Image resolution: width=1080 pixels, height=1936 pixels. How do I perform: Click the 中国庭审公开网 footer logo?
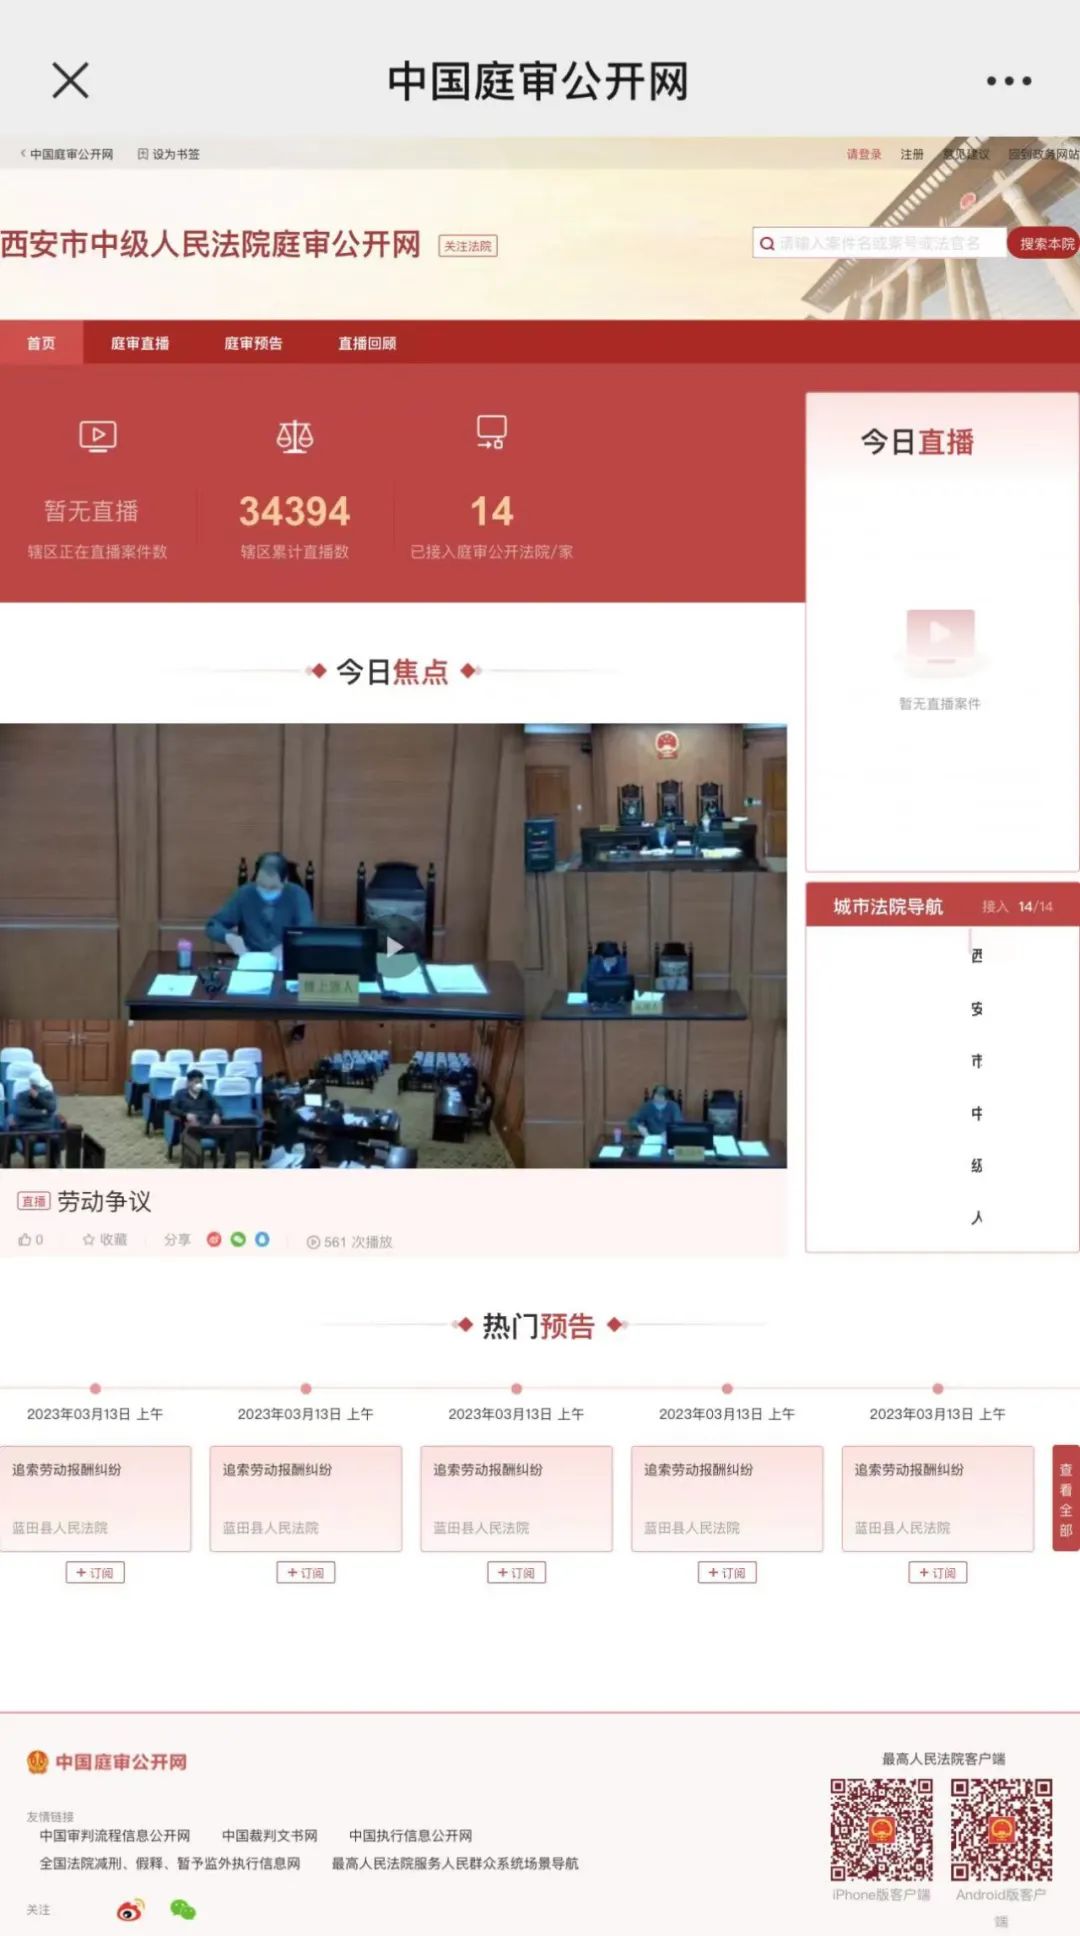coord(107,1762)
